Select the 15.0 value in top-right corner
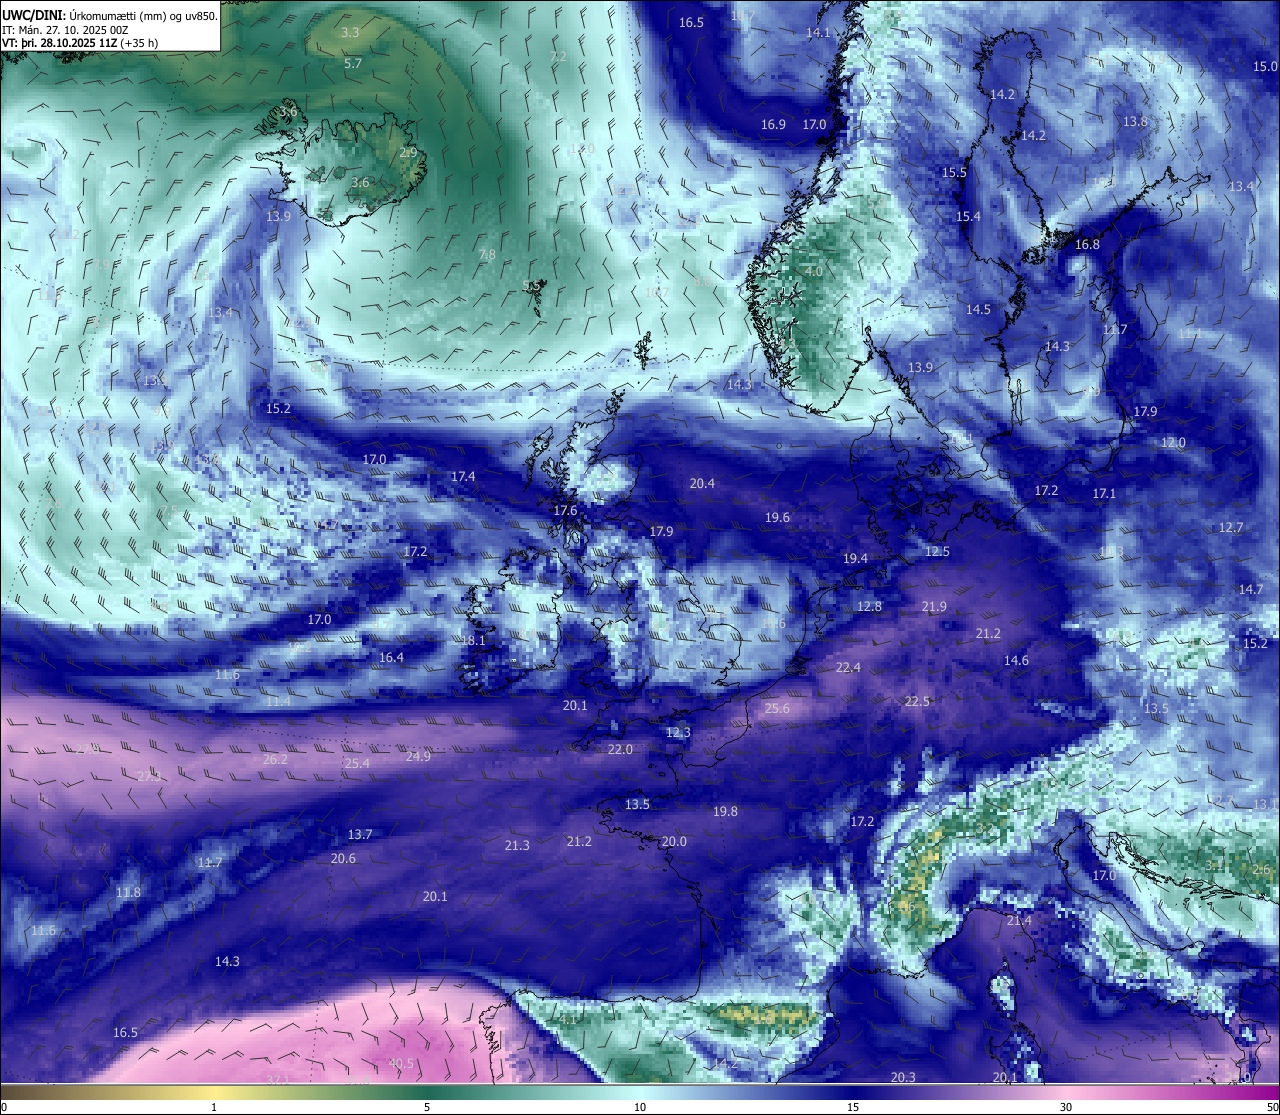This screenshot has height=1115, width=1280. tap(1265, 67)
